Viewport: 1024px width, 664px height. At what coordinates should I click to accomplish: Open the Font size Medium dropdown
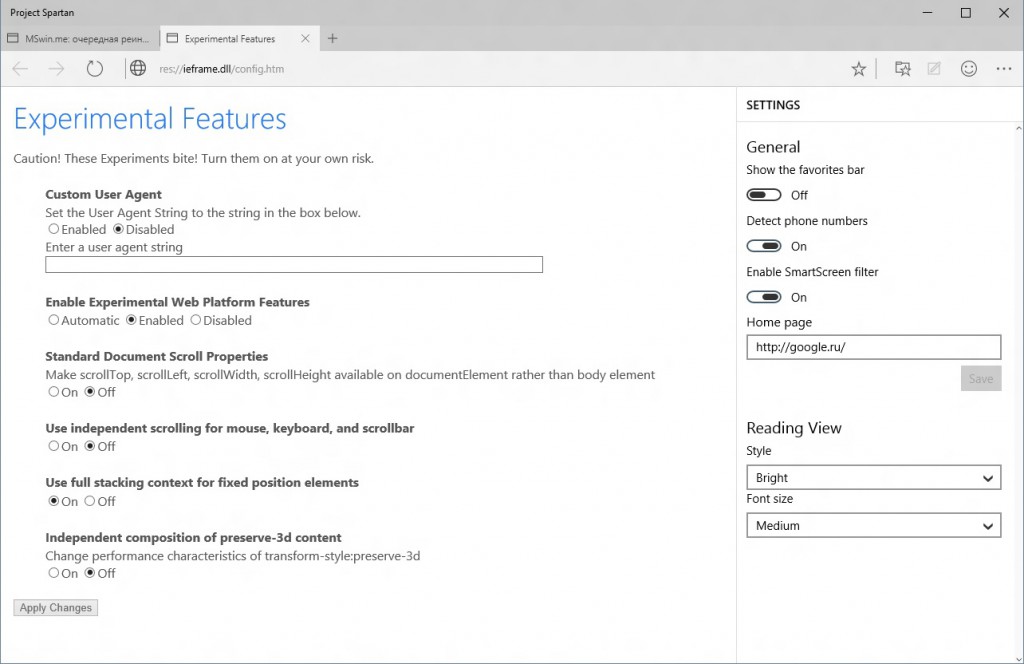[x=873, y=525]
